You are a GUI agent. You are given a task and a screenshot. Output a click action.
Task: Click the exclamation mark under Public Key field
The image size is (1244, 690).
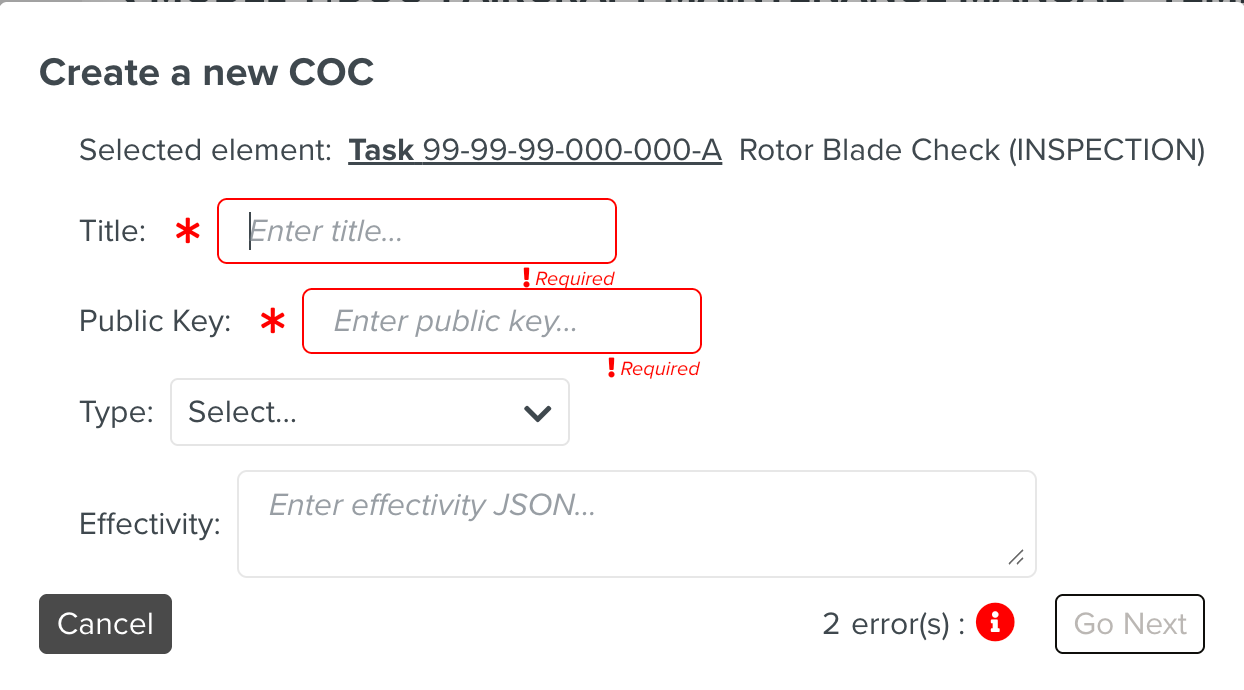(612, 368)
